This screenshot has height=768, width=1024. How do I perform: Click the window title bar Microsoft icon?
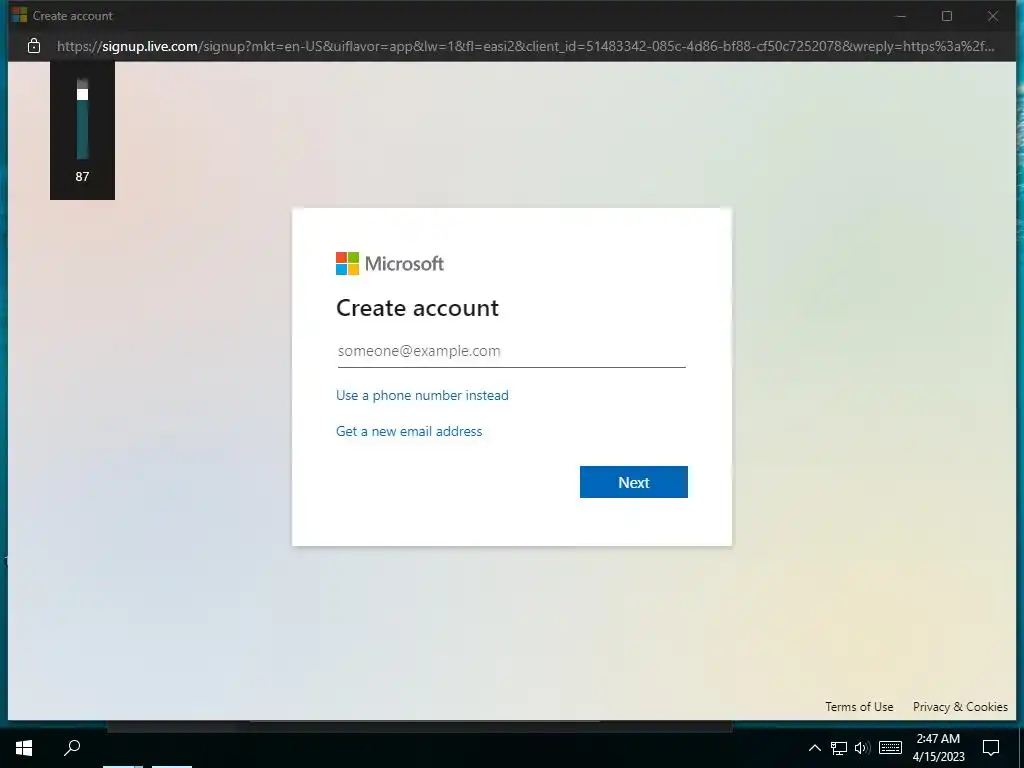[x=20, y=15]
